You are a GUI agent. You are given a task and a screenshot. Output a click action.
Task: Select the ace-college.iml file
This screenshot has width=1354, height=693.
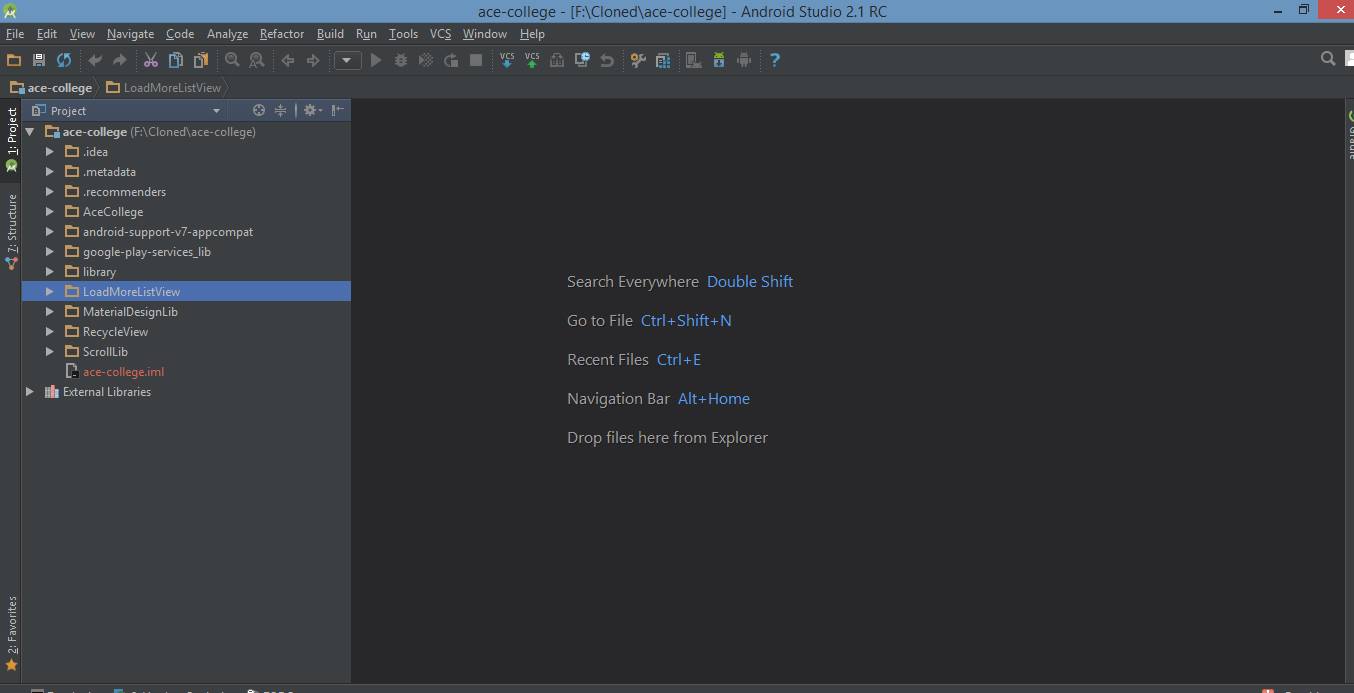[x=186, y=371]
